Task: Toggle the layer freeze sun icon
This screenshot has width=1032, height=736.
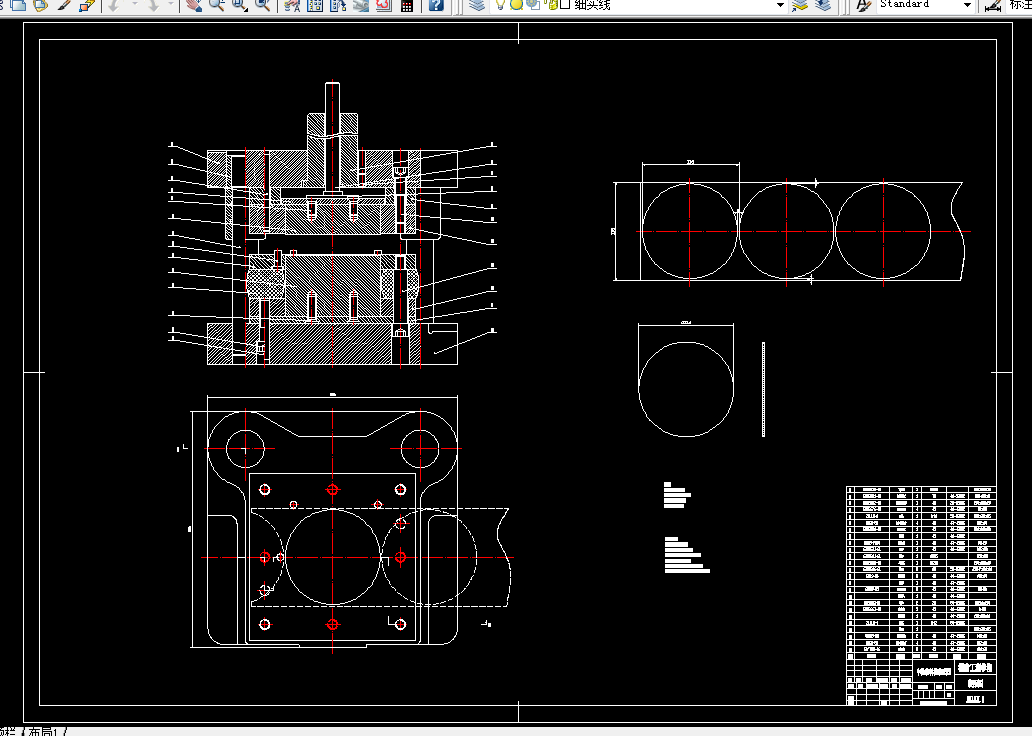Action: (x=517, y=5)
